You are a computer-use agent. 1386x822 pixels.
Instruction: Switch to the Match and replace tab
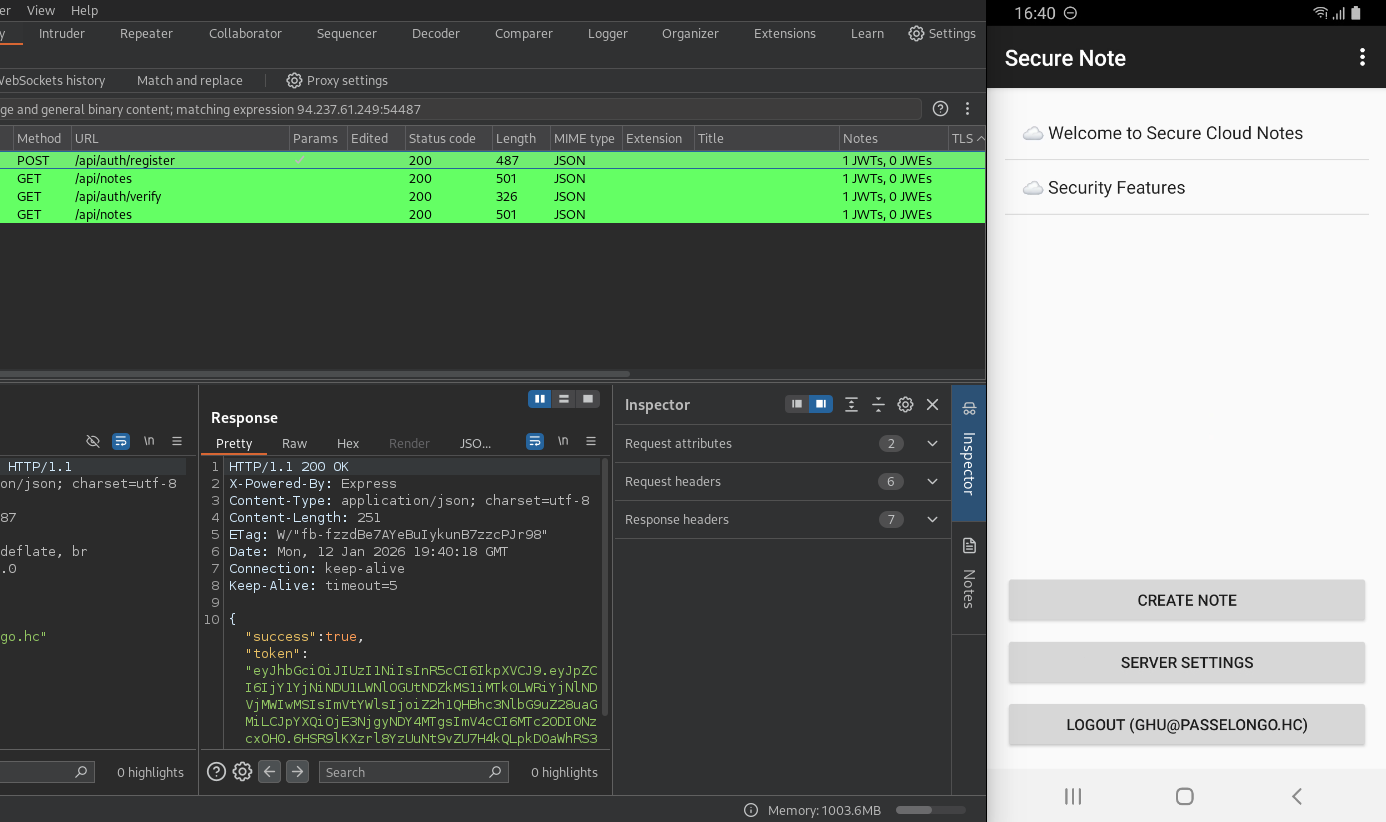coord(190,80)
